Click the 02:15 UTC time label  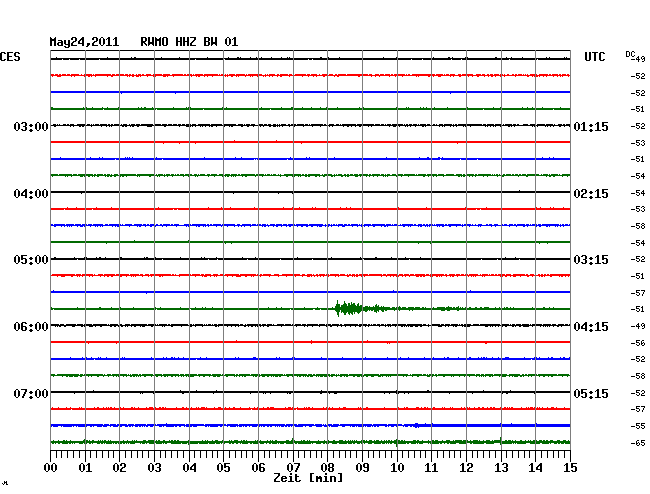[x=591, y=194]
